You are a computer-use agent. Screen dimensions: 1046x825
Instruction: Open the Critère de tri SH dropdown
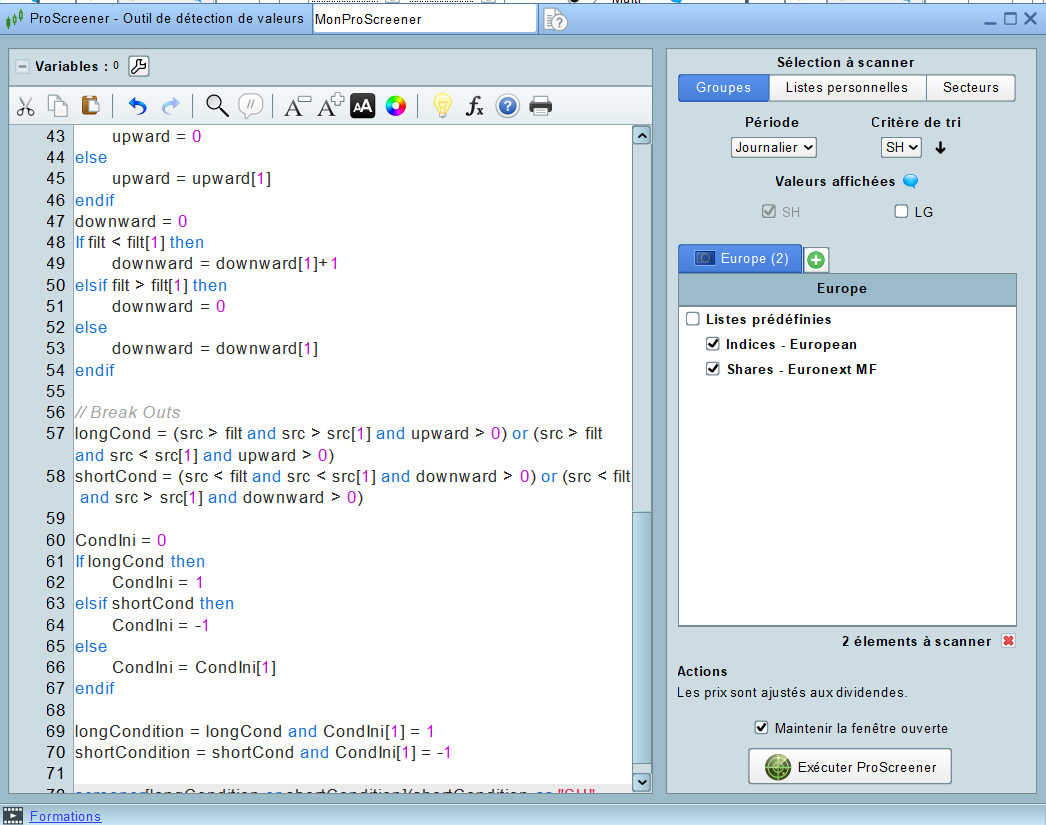(901, 147)
